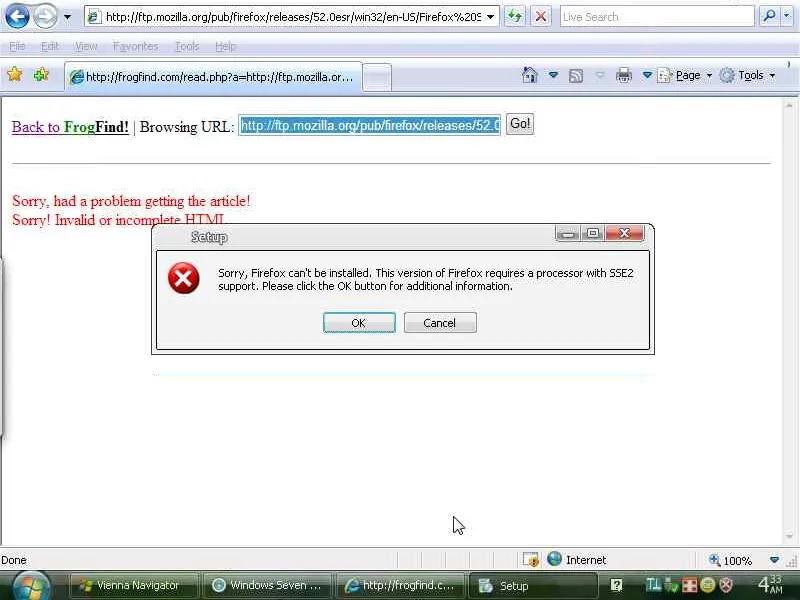This screenshot has height=600, width=800.
Task: Click the browser Forward arrow button
Action: (45, 16)
